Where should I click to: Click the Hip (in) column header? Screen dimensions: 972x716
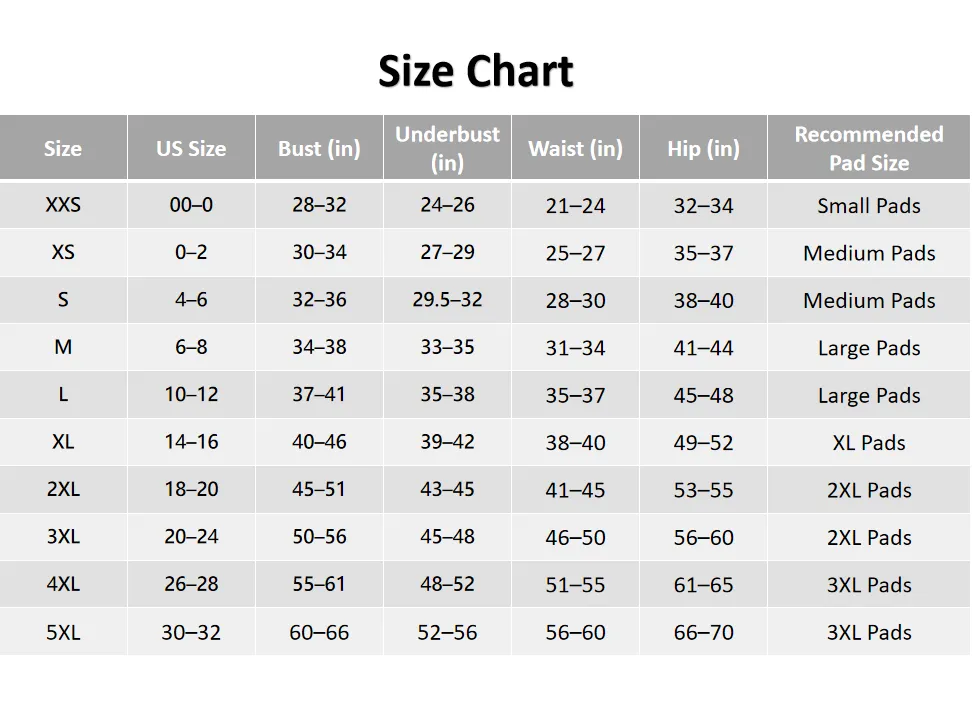point(703,149)
